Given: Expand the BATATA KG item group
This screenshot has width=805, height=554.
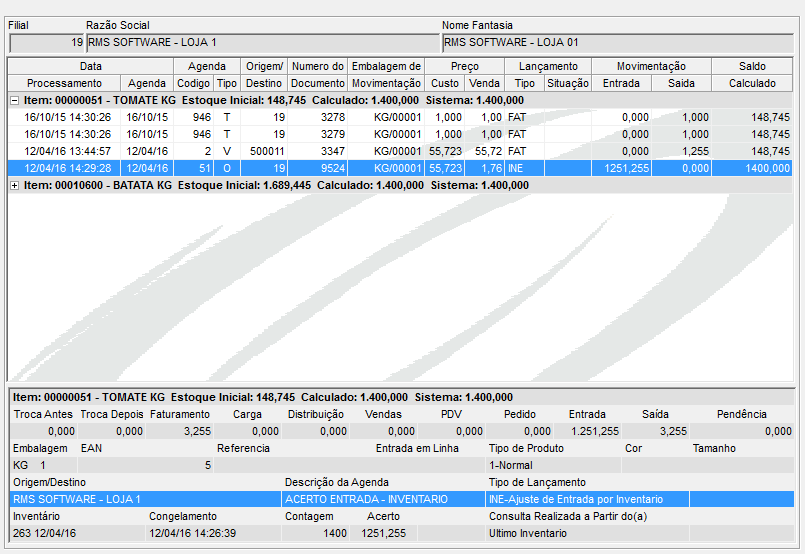Looking at the screenshot, I should (x=15, y=186).
